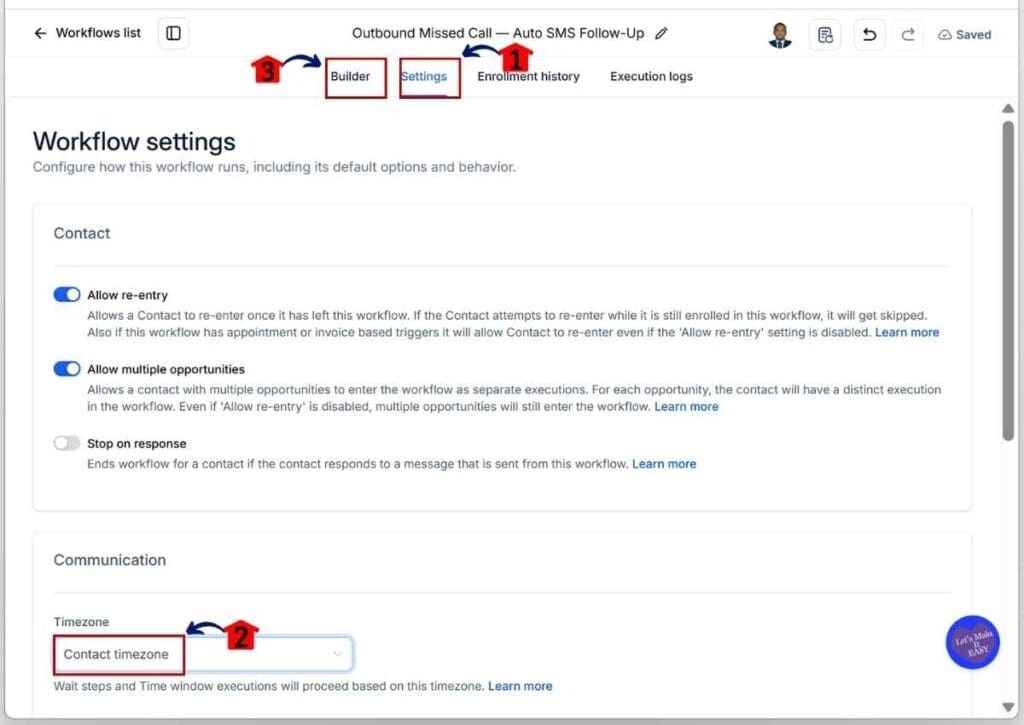The width and height of the screenshot is (1024, 725).
Task: View the Execution logs tab
Action: click(651, 76)
